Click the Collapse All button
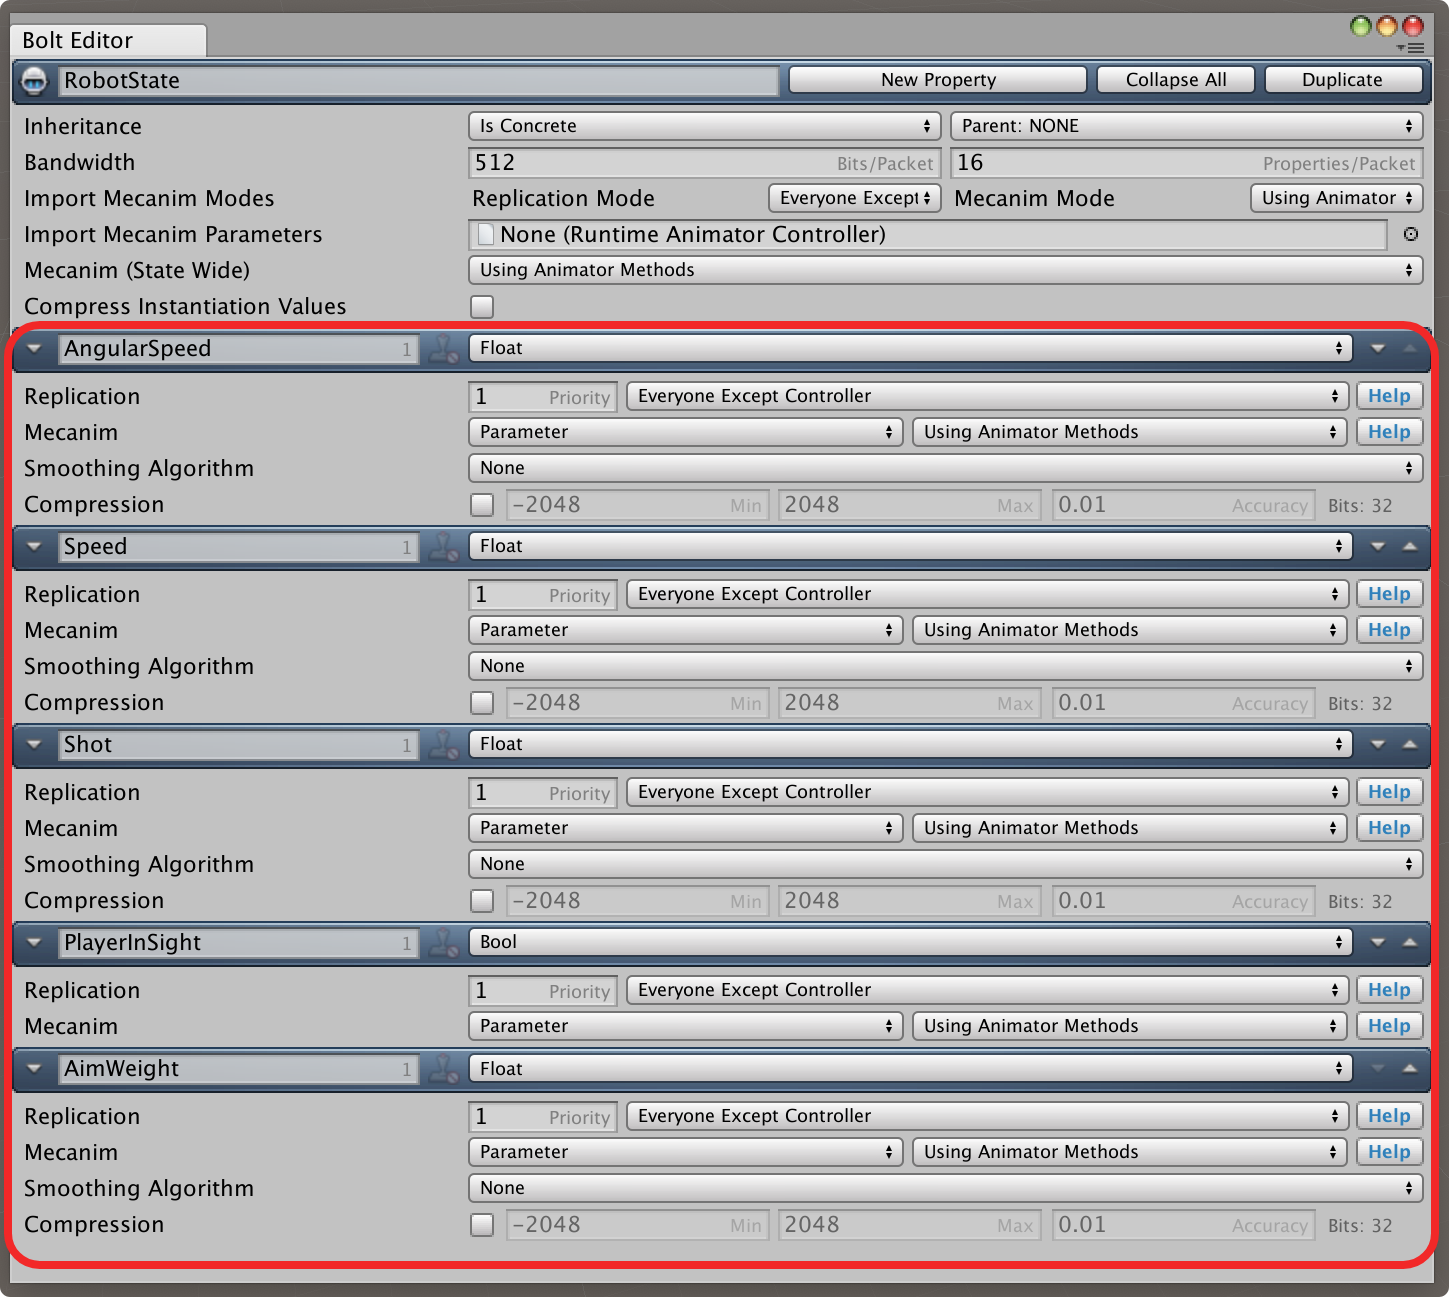Screen dimensions: 1449x1297 (1176, 80)
